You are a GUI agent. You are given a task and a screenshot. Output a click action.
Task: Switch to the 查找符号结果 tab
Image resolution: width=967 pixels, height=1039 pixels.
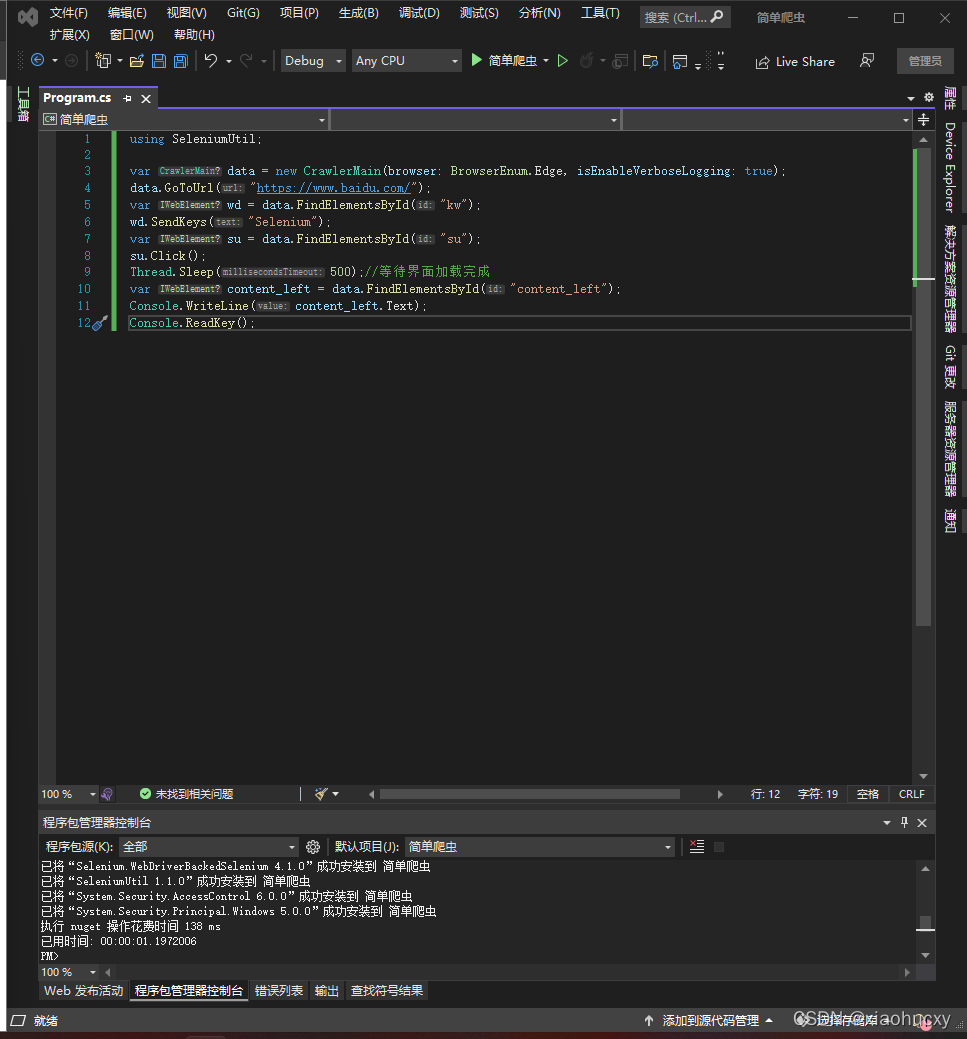(387, 991)
